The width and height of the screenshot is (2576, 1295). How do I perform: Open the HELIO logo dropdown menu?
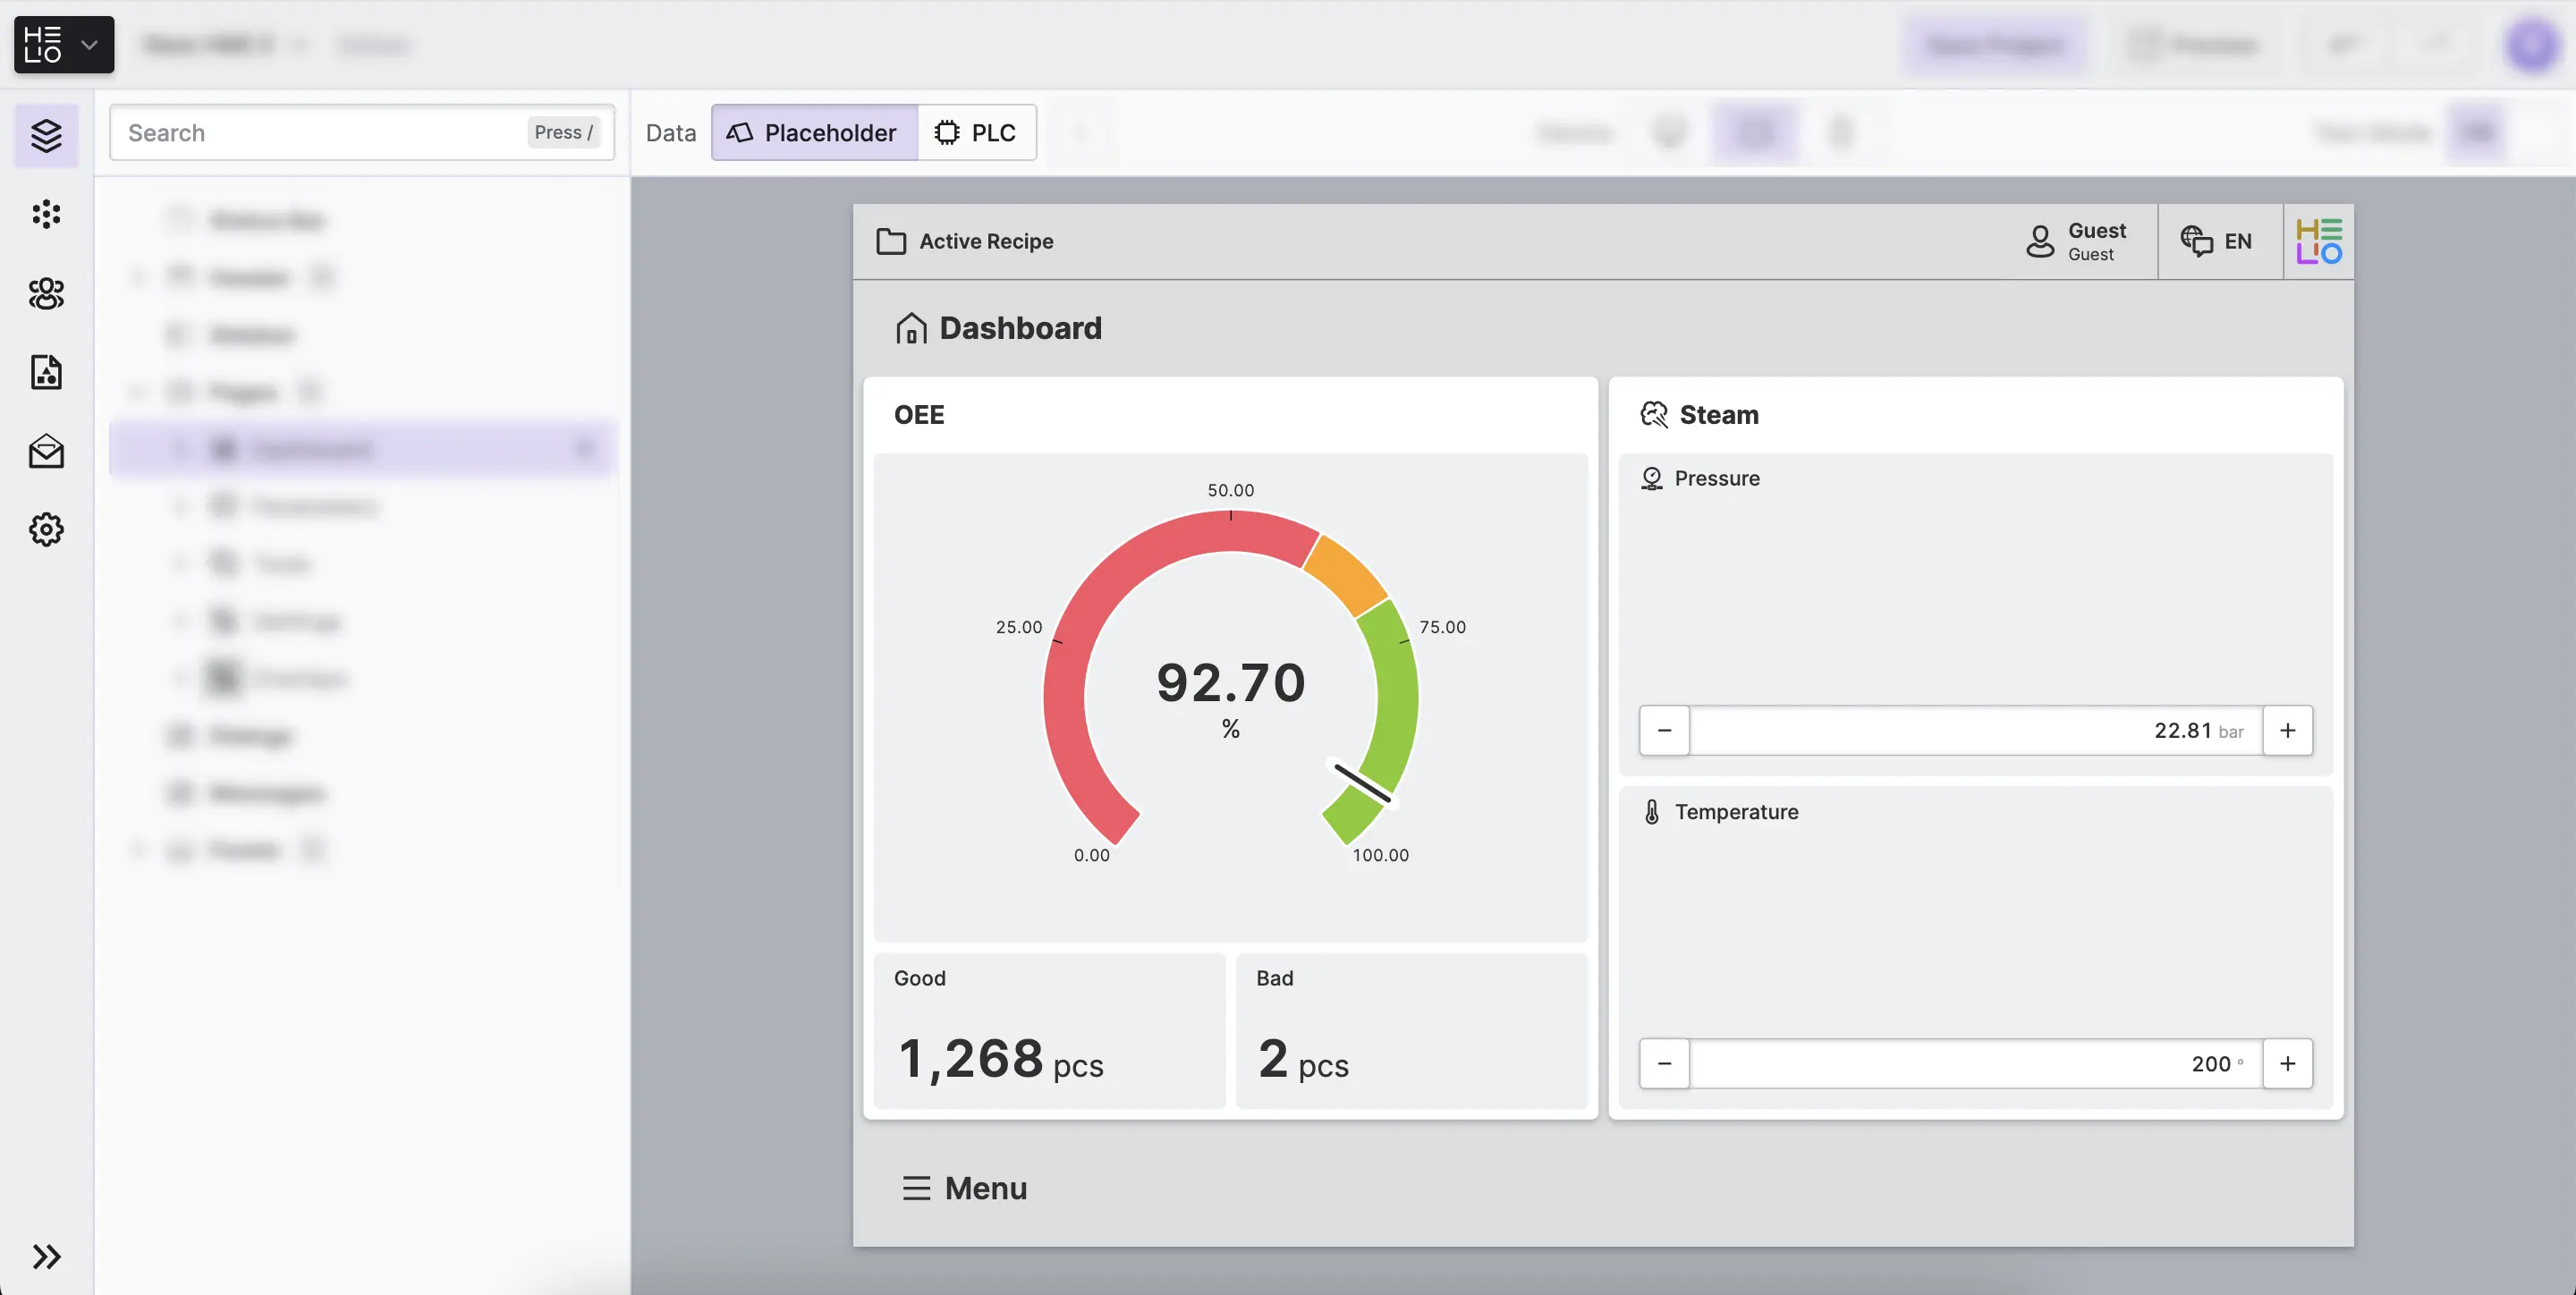[64, 45]
